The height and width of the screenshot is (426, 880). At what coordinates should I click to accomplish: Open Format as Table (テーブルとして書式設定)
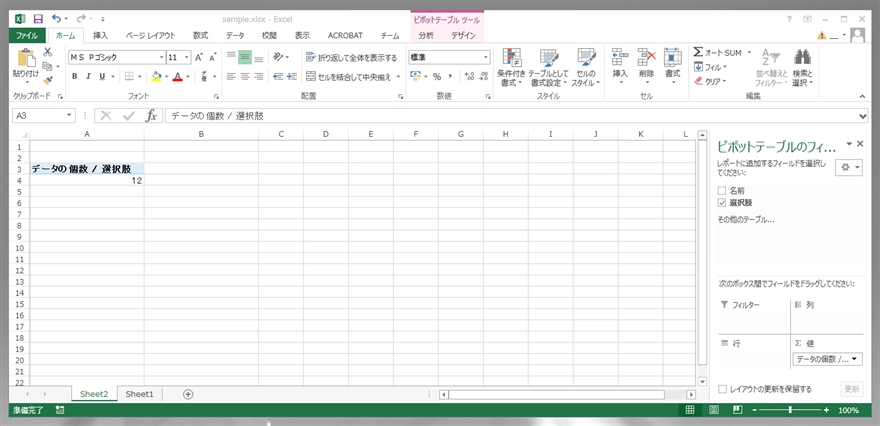(x=548, y=67)
